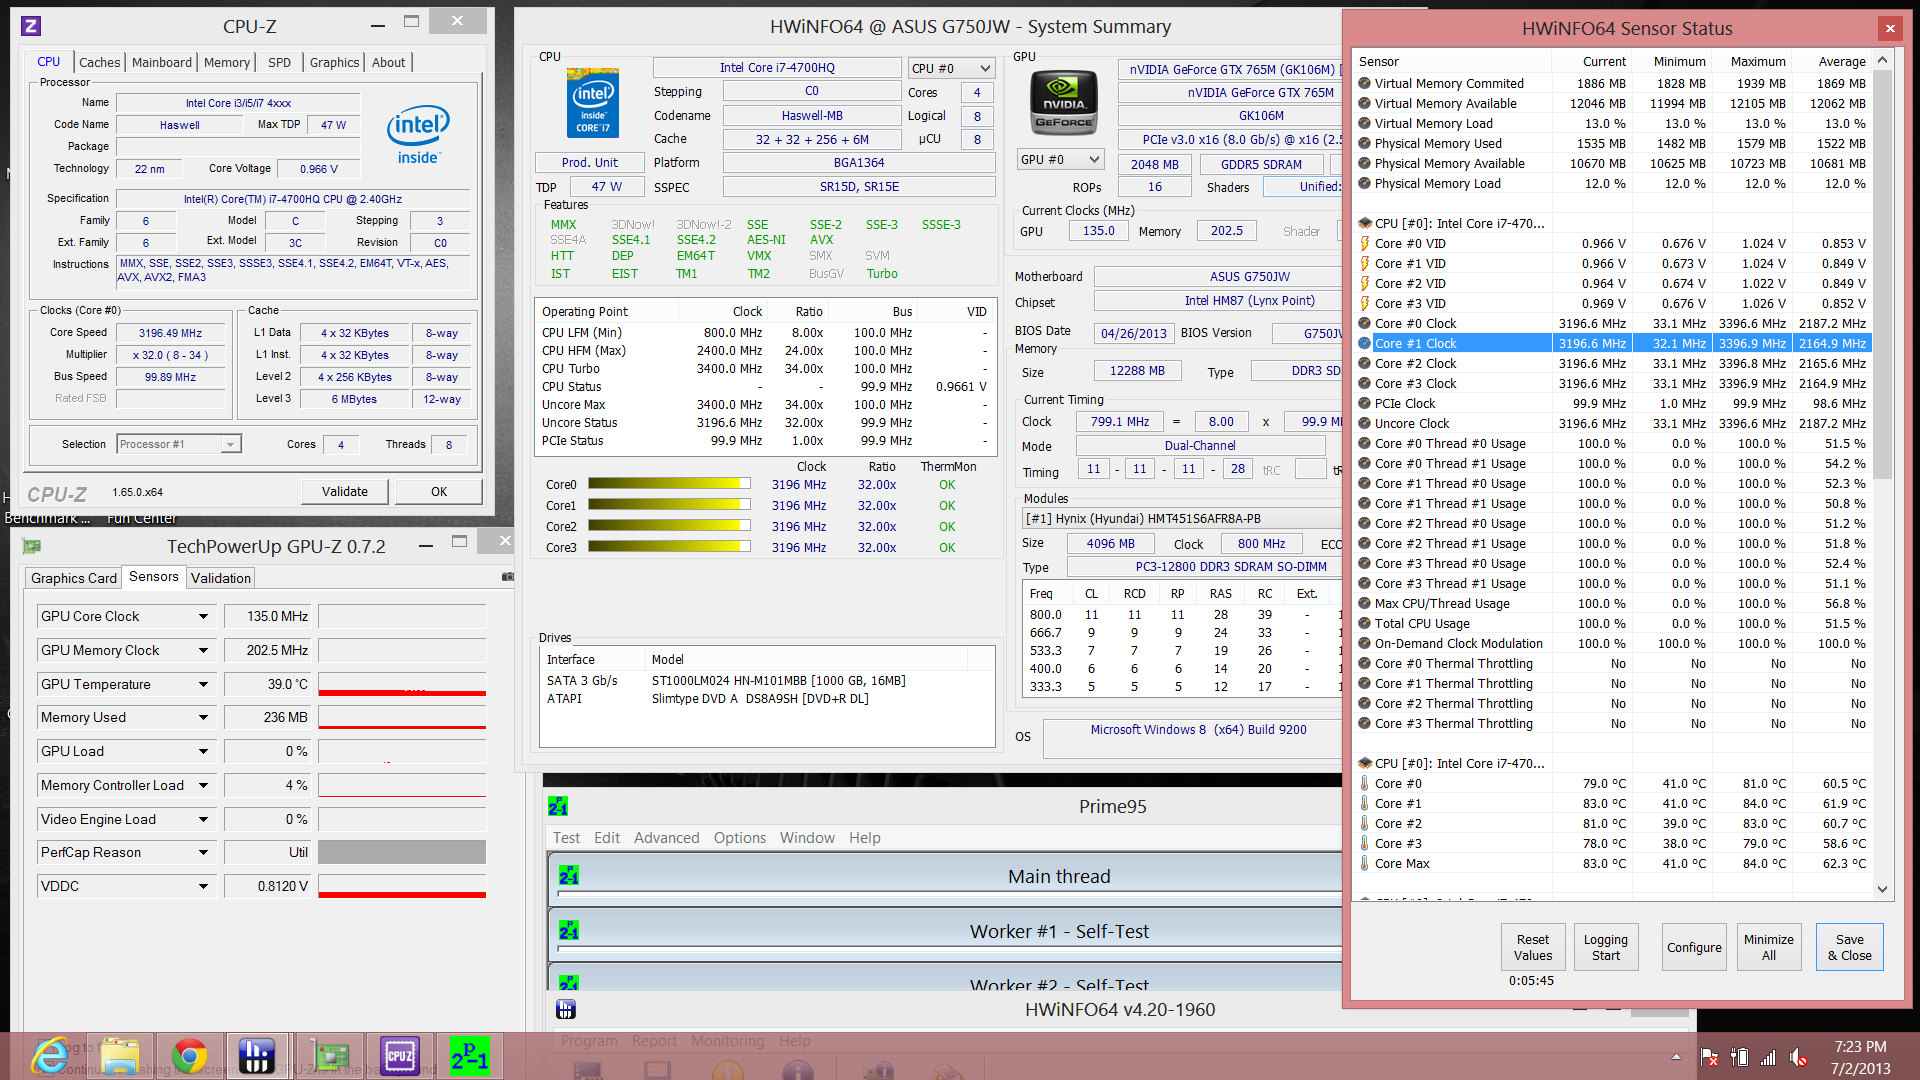Image resolution: width=1920 pixels, height=1080 pixels.
Task: Click the Reset Values button
Action: (1532, 947)
